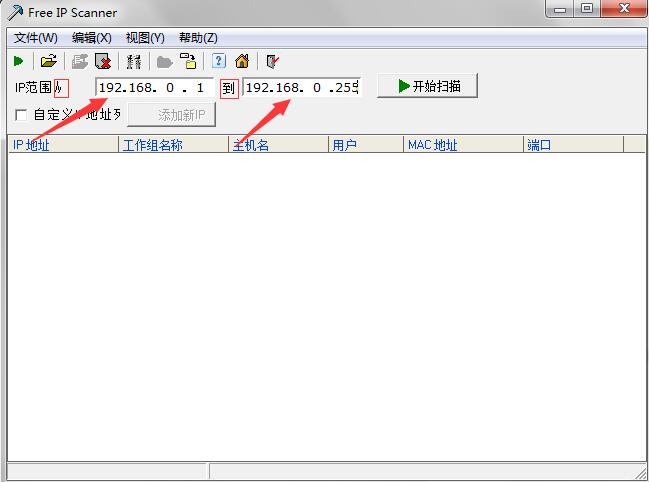The width and height of the screenshot is (649, 482).
Task: Enable the 自定义 IP address list checkbox
Action: pyautogui.click(x=21, y=115)
